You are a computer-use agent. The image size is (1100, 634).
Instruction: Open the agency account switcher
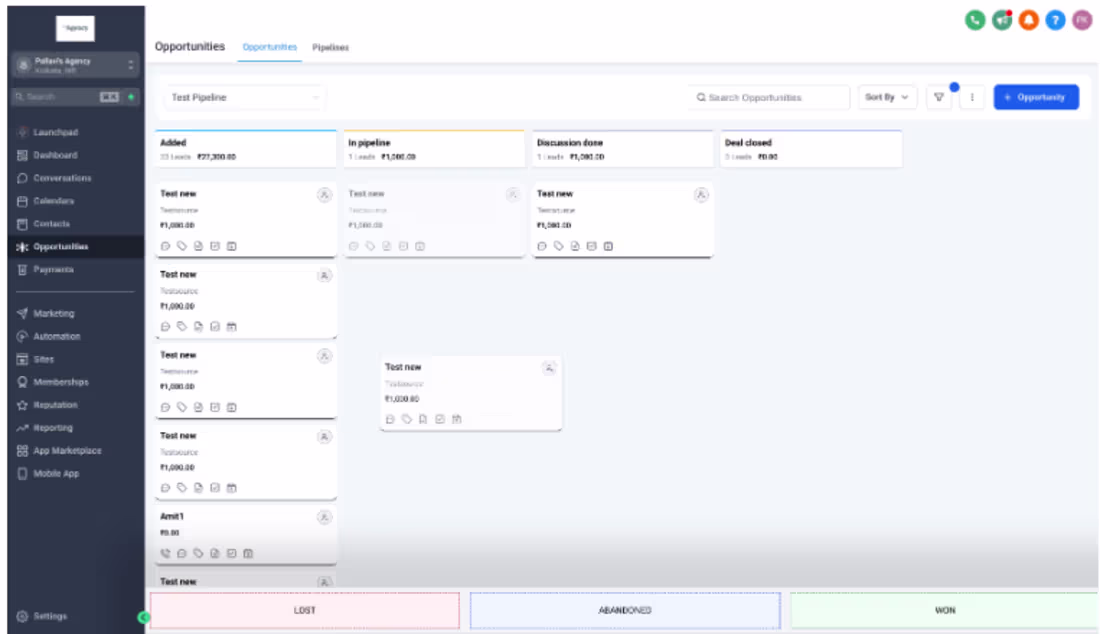pyautogui.click(x=75, y=65)
